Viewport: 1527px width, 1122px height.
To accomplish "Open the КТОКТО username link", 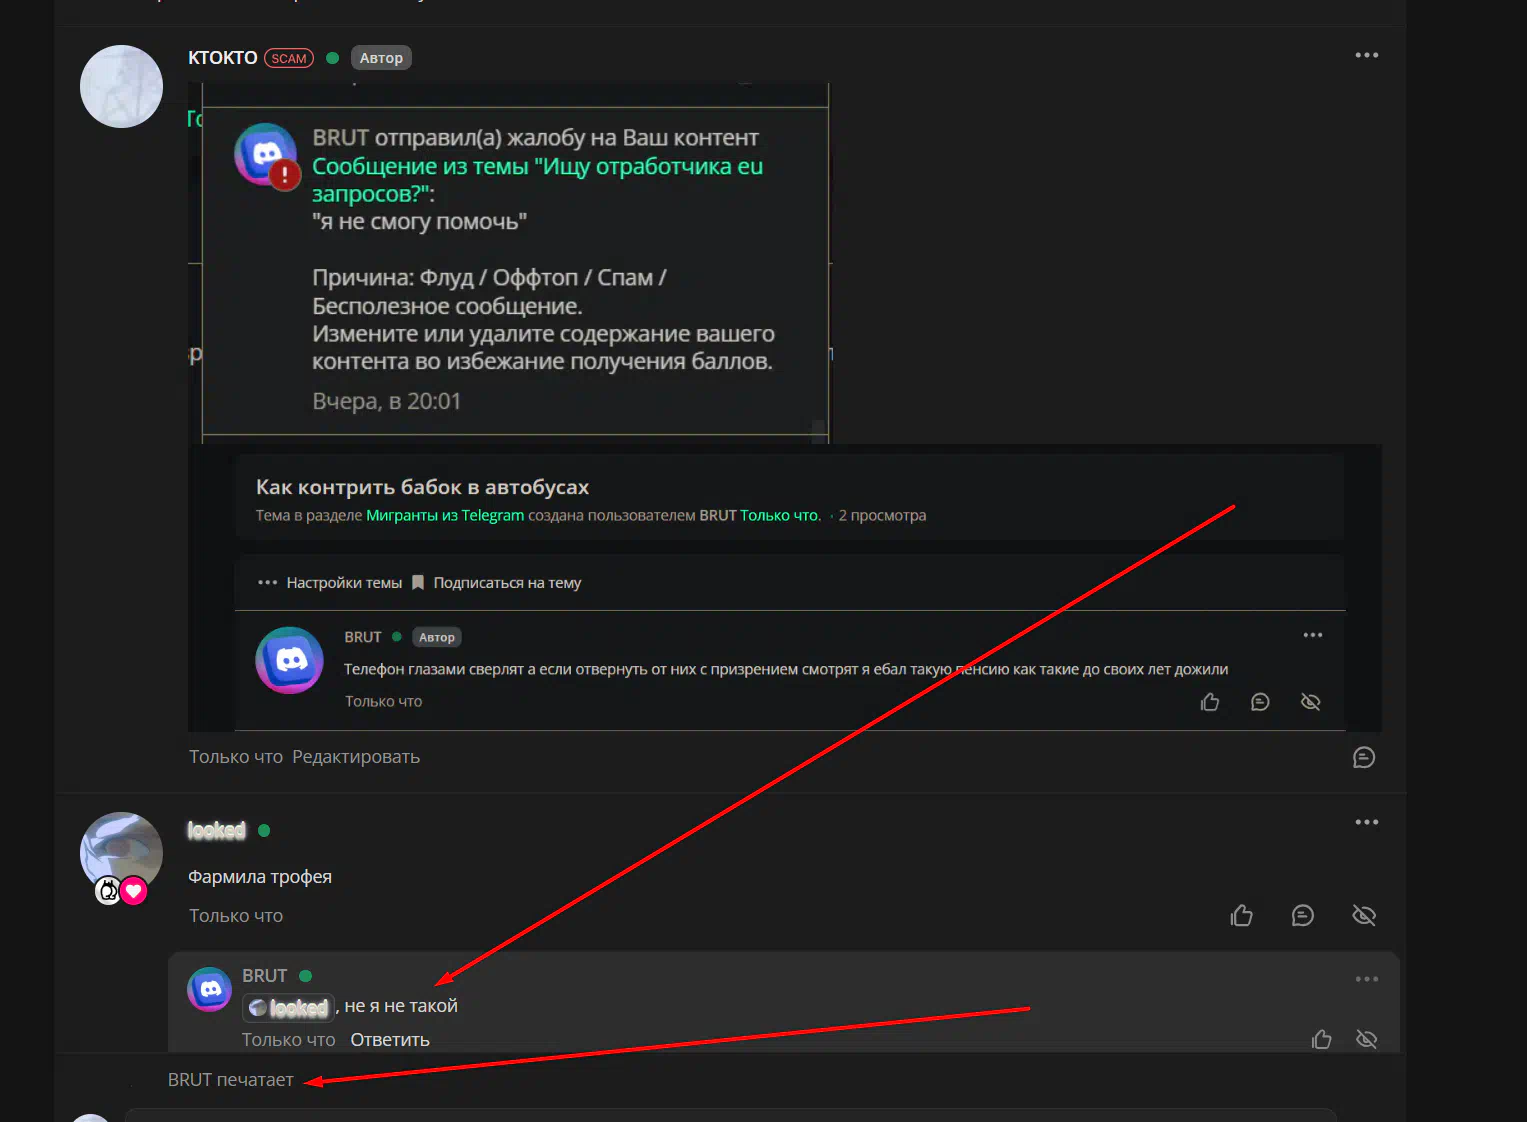I will coord(223,58).
